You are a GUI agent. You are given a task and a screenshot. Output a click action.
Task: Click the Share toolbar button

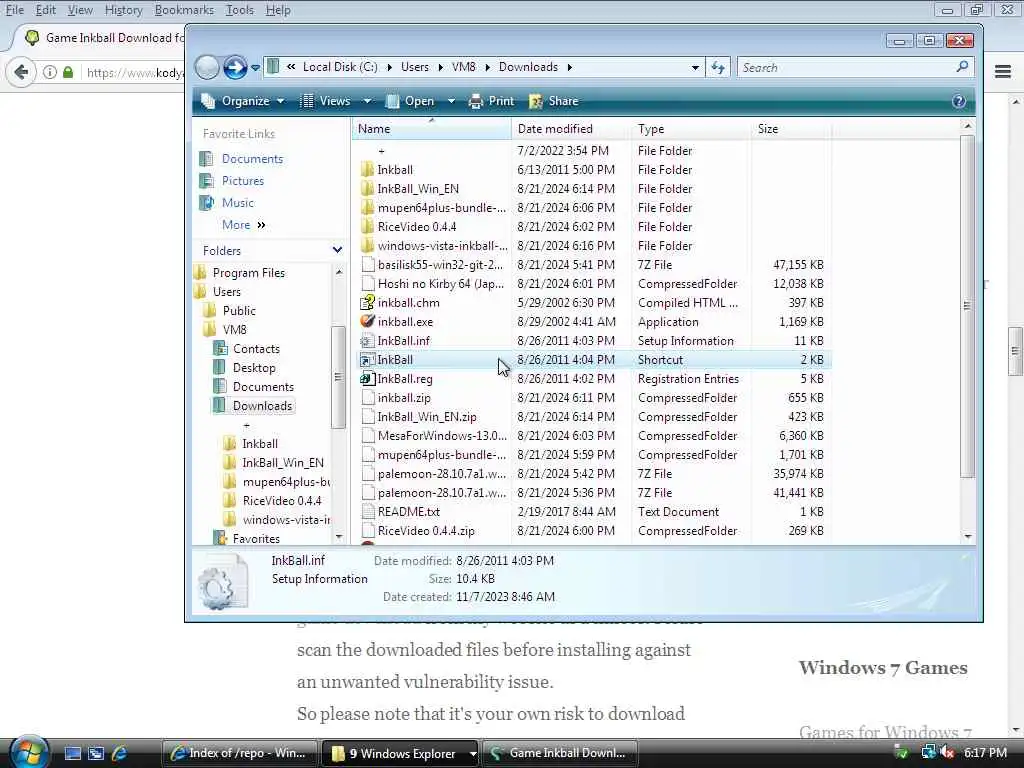[553, 101]
